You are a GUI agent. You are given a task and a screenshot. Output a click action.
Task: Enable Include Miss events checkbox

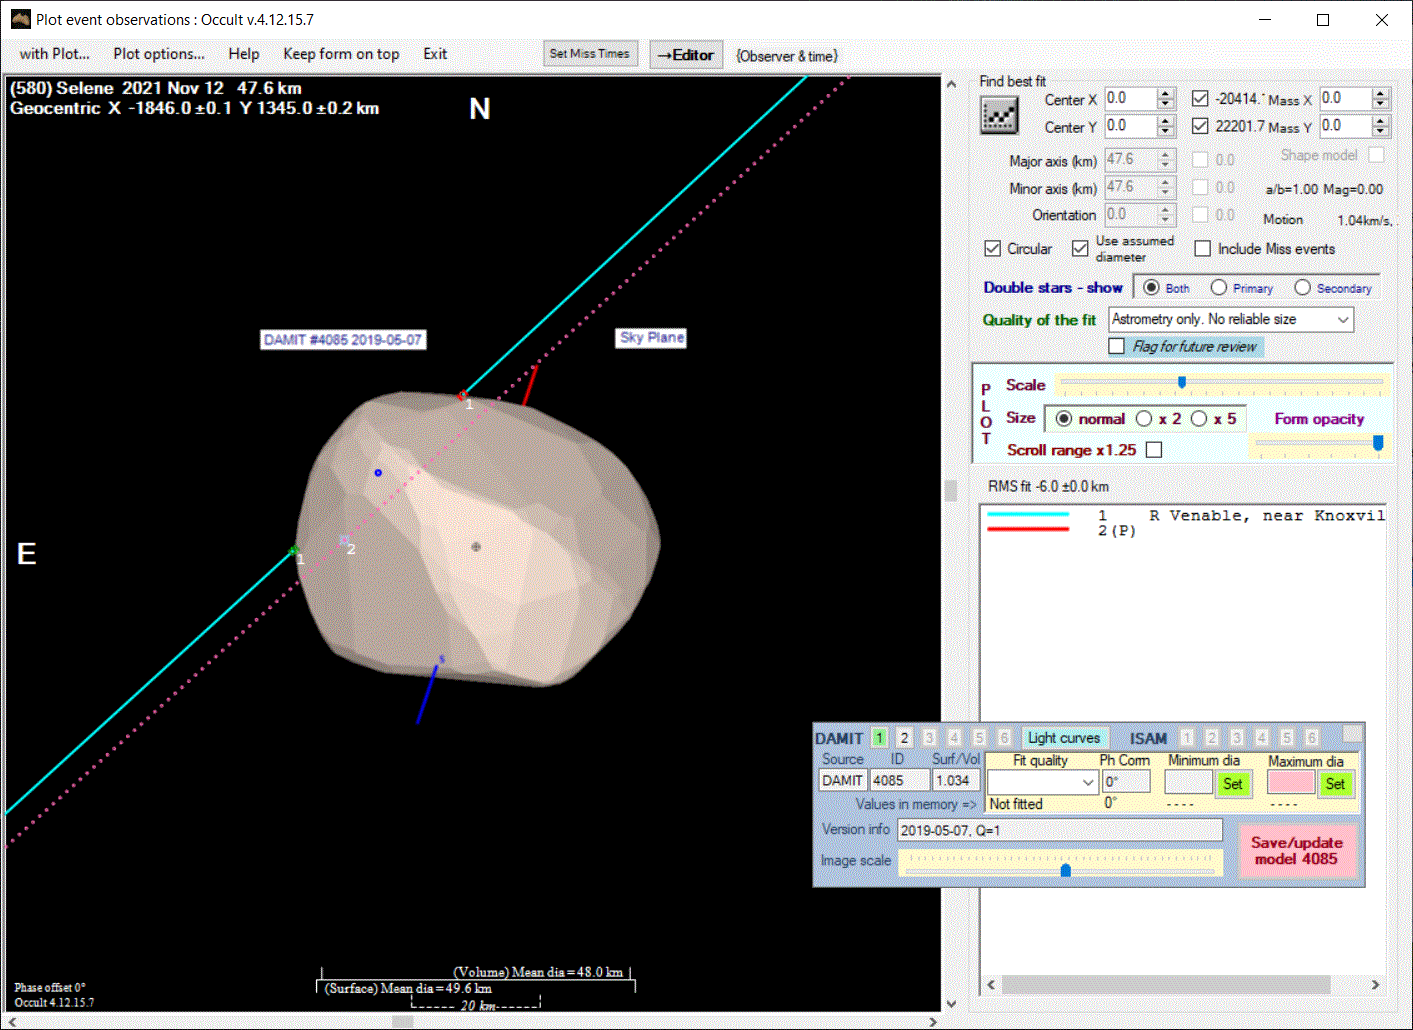(x=1203, y=249)
